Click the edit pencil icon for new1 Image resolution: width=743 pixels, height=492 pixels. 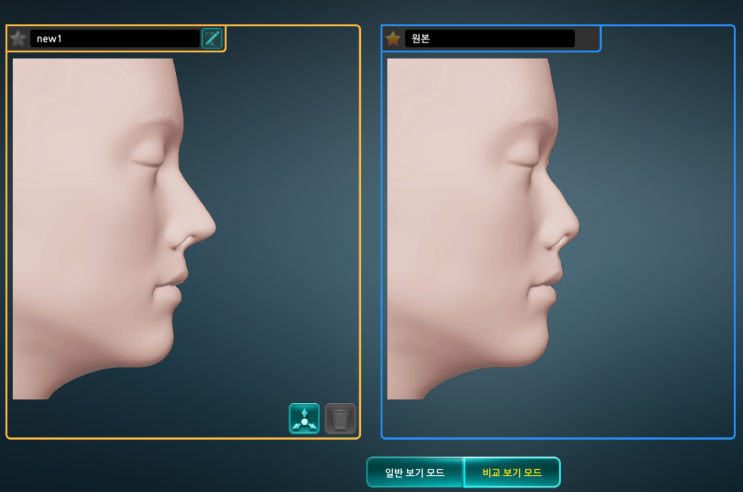(212, 38)
